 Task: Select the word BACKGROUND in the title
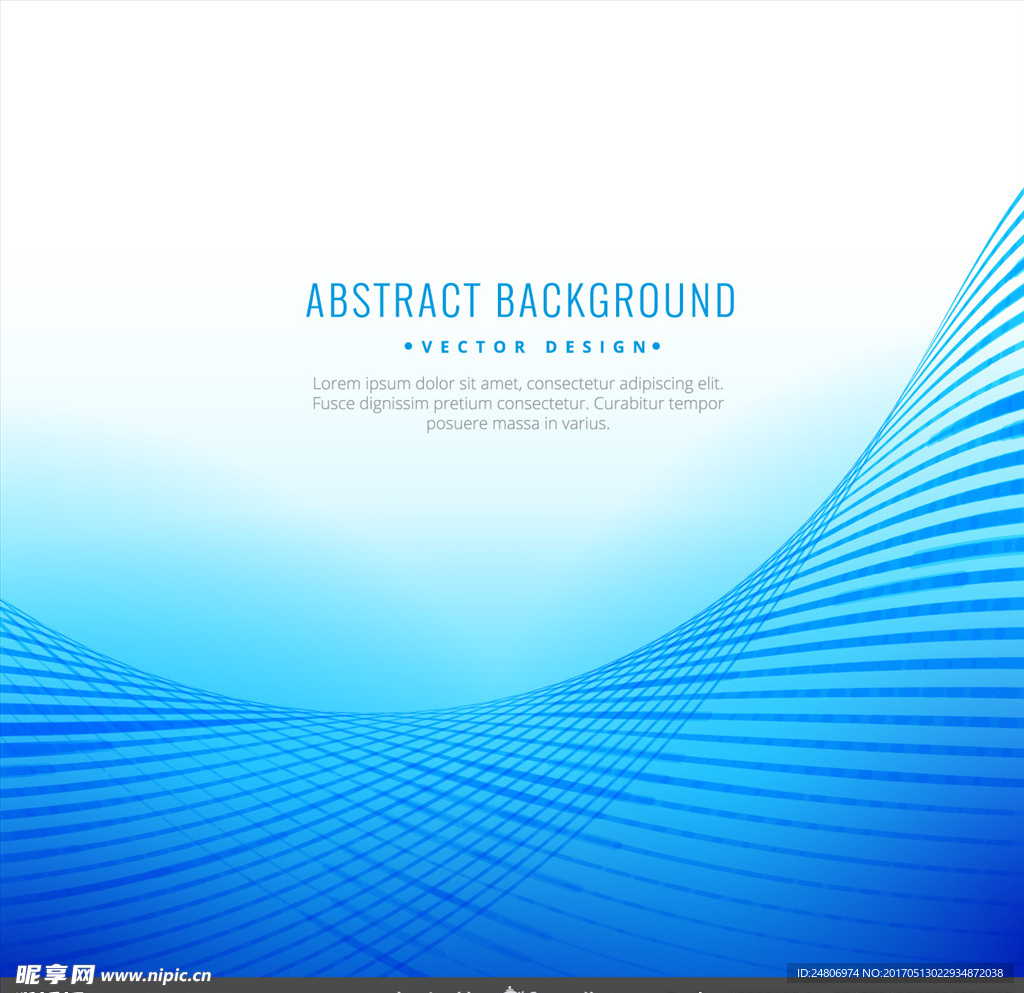pyautogui.click(x=615, y=301)
